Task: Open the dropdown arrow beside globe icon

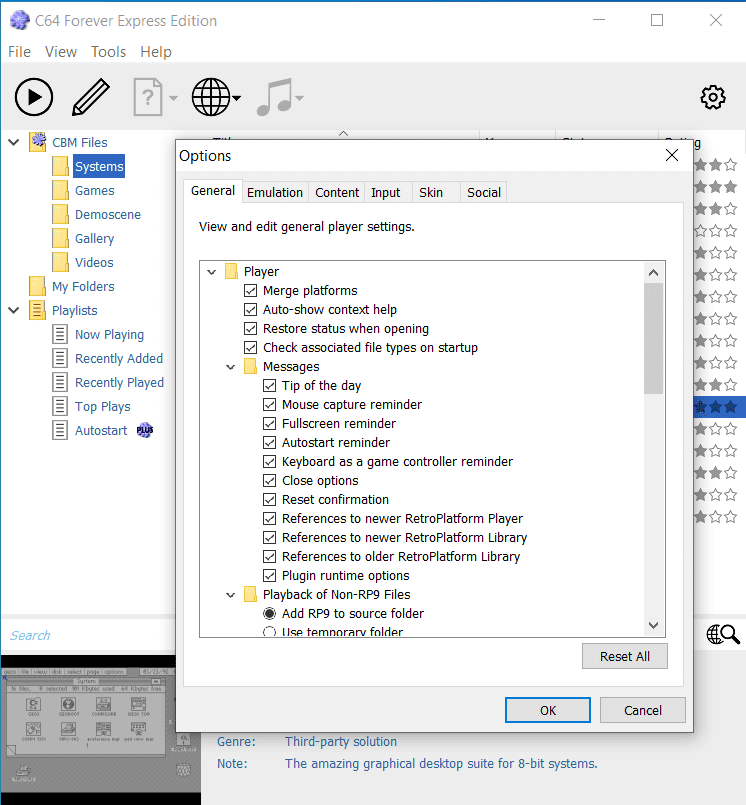Action: coord(236,98)
